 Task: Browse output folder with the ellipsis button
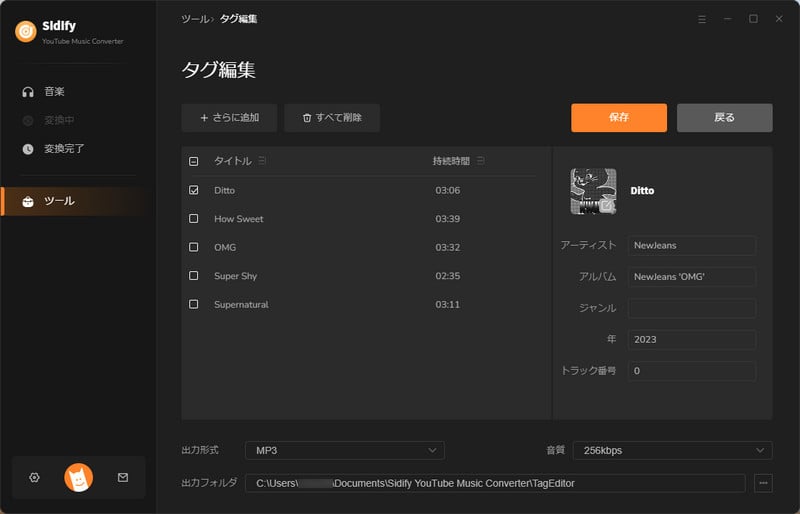click(763, 483)
